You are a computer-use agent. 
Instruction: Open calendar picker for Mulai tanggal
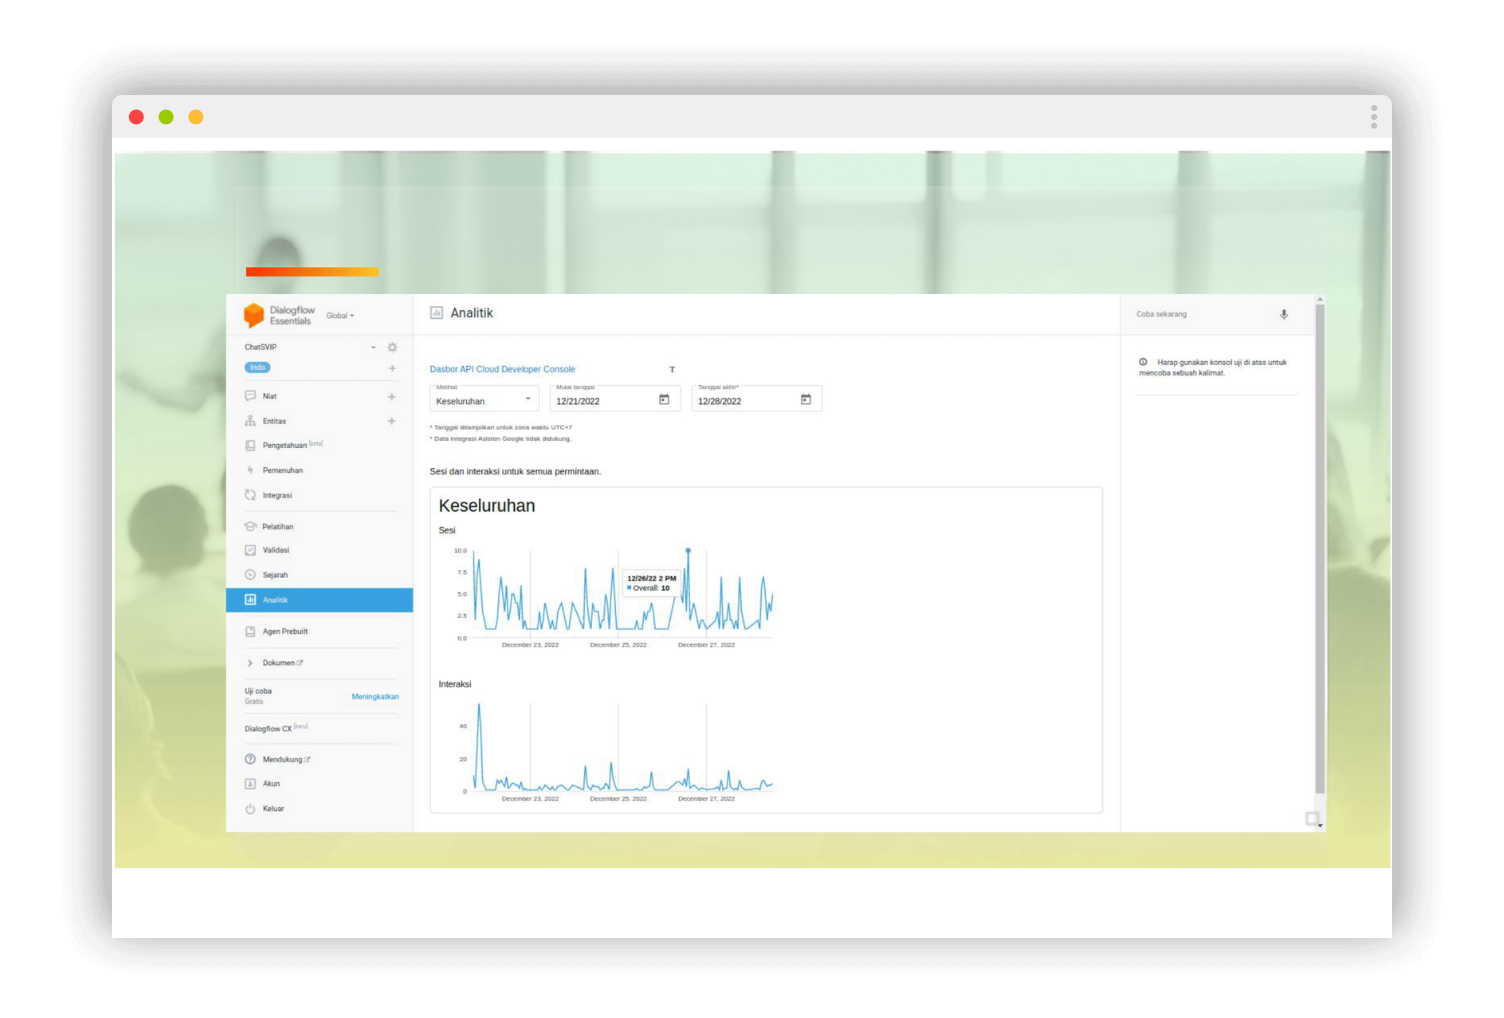coord(664,399)
